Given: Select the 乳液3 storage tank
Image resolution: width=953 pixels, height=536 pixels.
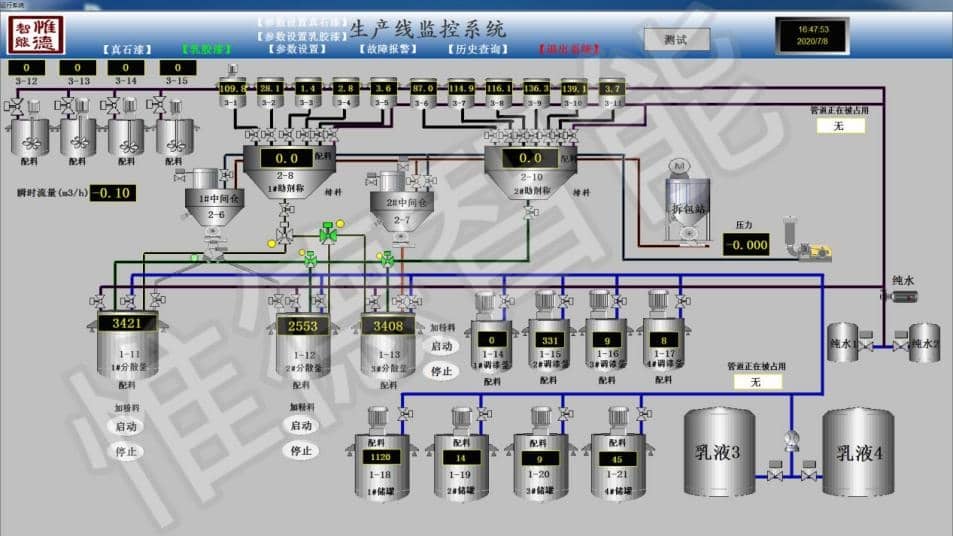Looking at the screenshot, I should 718,452.
